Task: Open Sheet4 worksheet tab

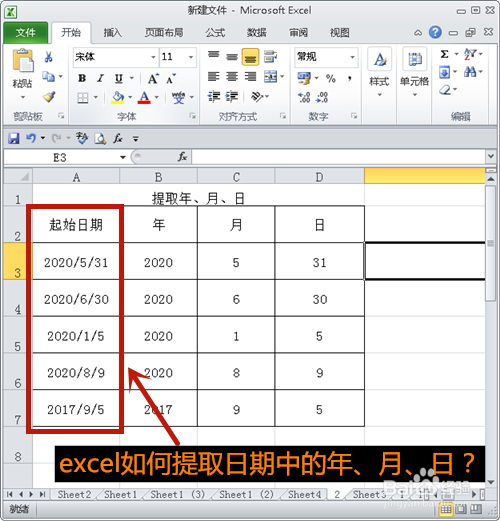Action: click(304, 494)
